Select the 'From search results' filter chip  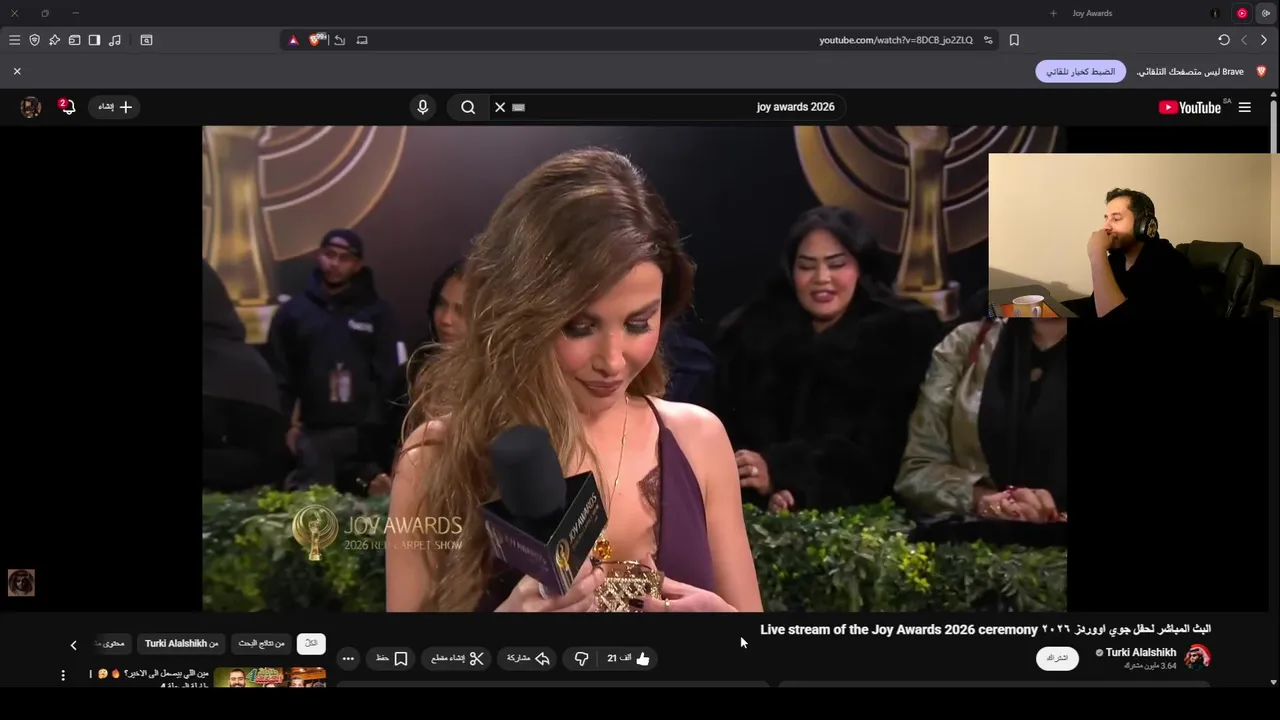point(261,643)
